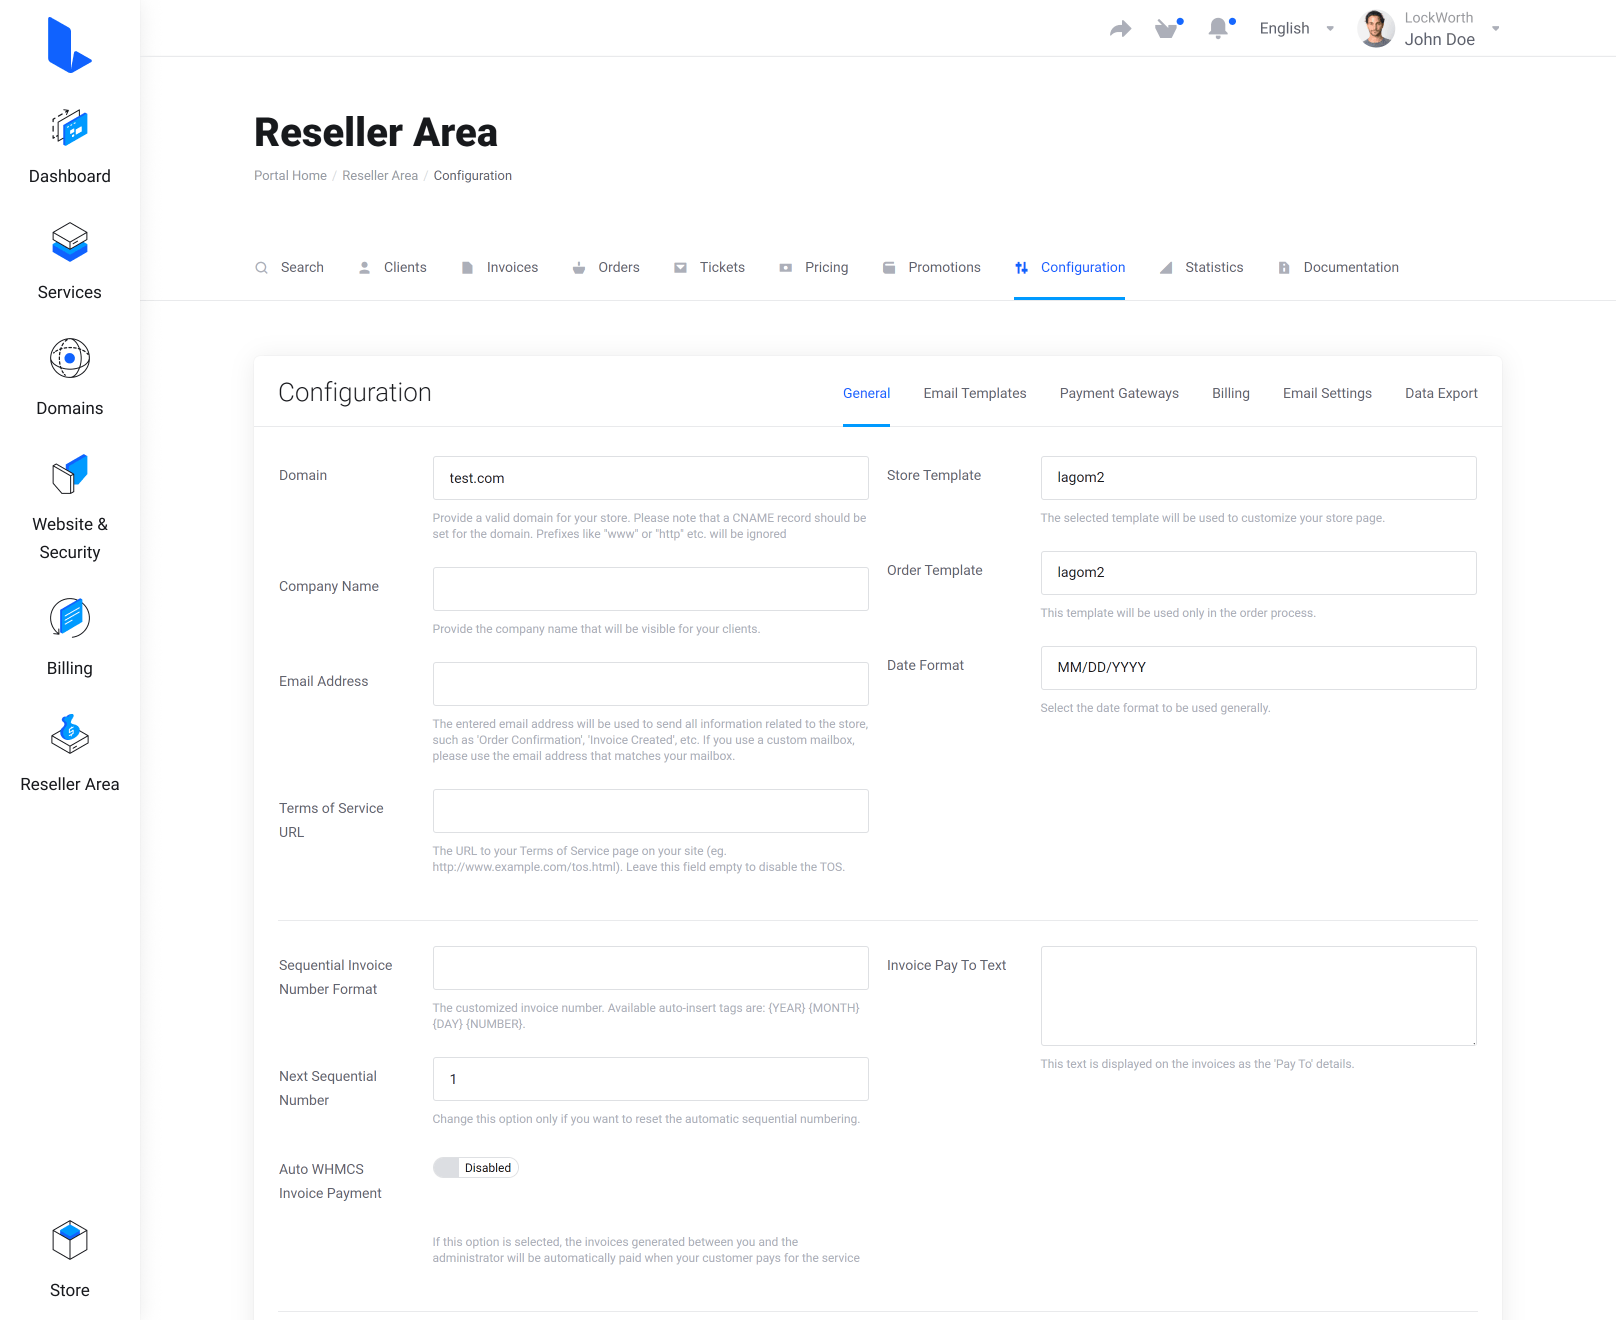Switch to the Email Templates tab

tap(975, 394)
